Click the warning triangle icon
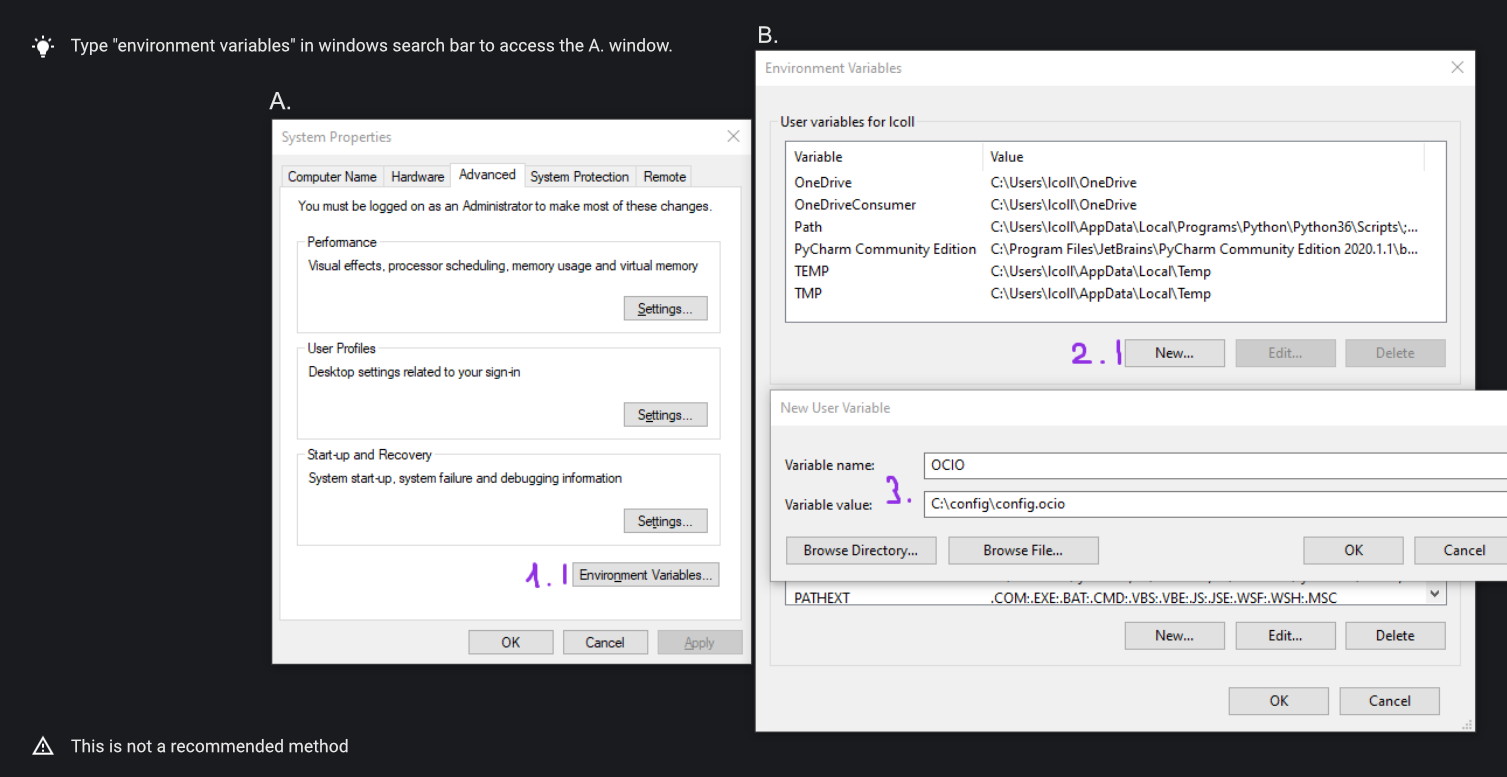Viewport: 1507px width, 777px height. (x=43, y=746)
